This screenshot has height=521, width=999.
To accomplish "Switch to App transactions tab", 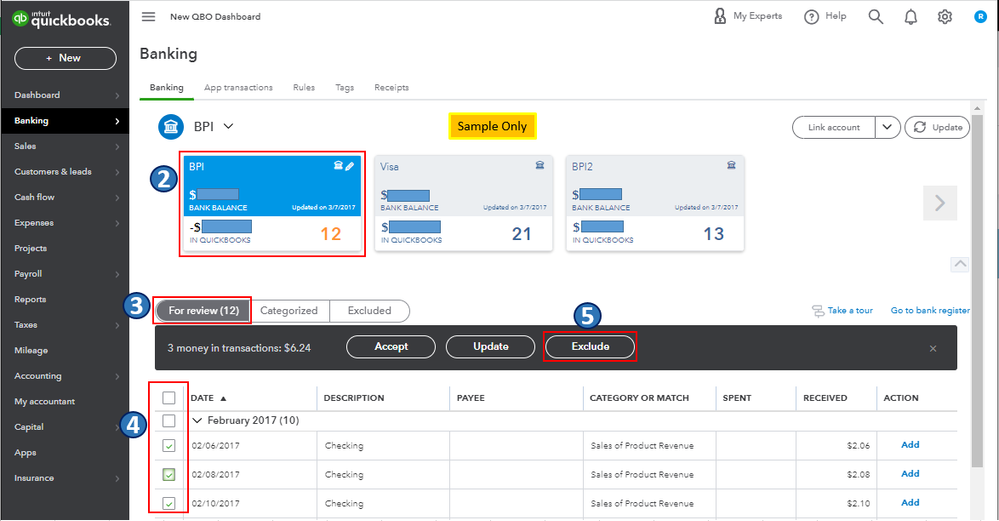I will pos(238,87).
